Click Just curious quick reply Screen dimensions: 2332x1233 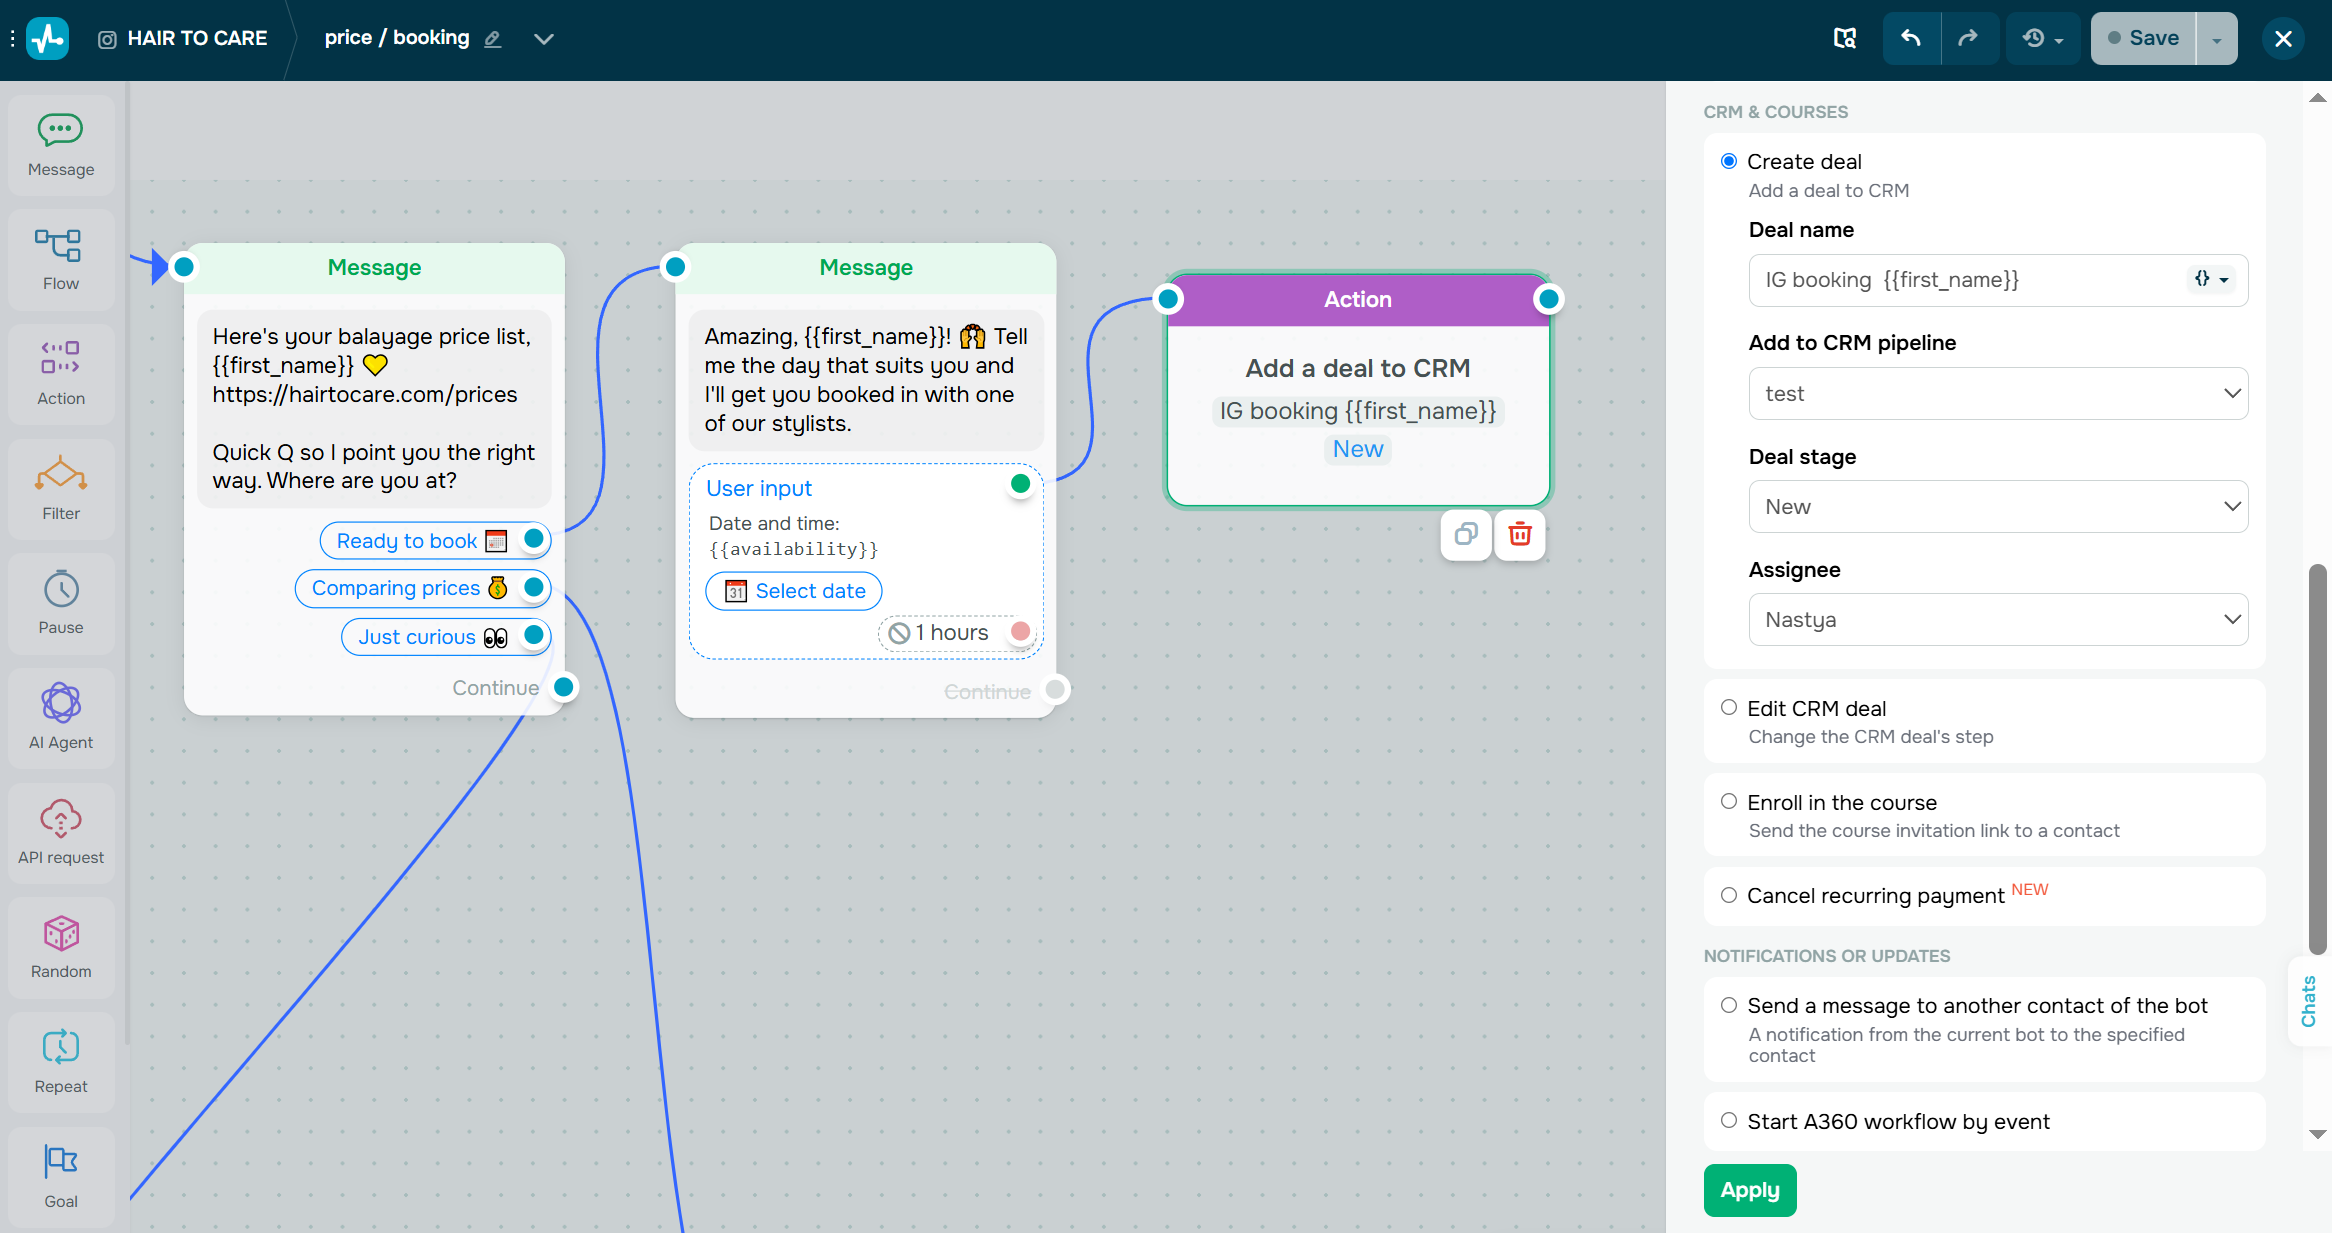(x=446, y=637)
